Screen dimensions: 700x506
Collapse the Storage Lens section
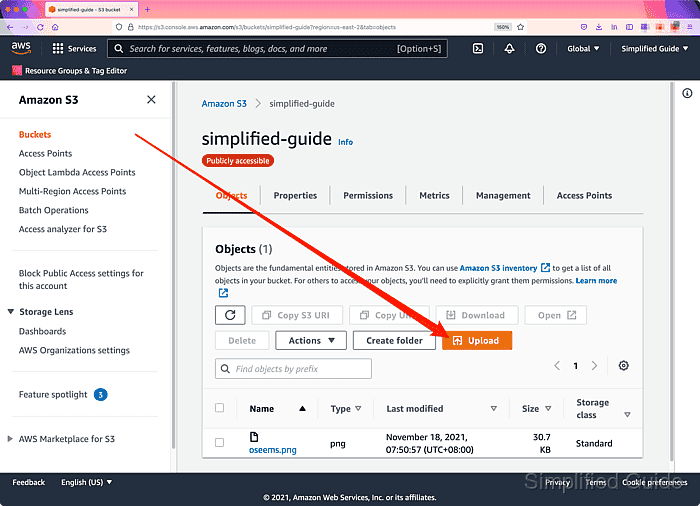(11, 312)
